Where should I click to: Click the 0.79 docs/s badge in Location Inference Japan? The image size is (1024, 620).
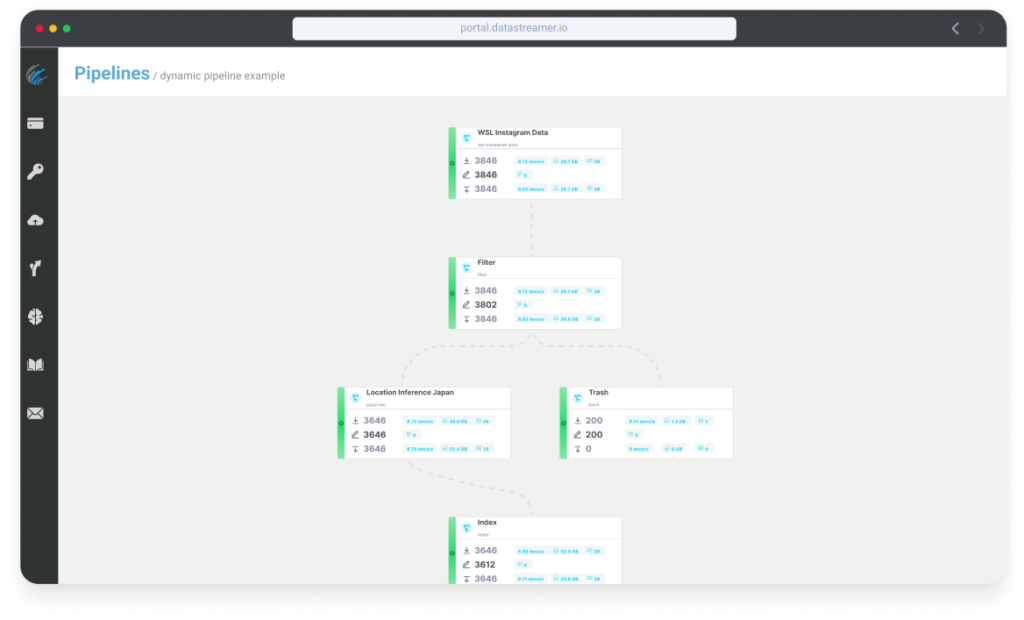[420, 449]
